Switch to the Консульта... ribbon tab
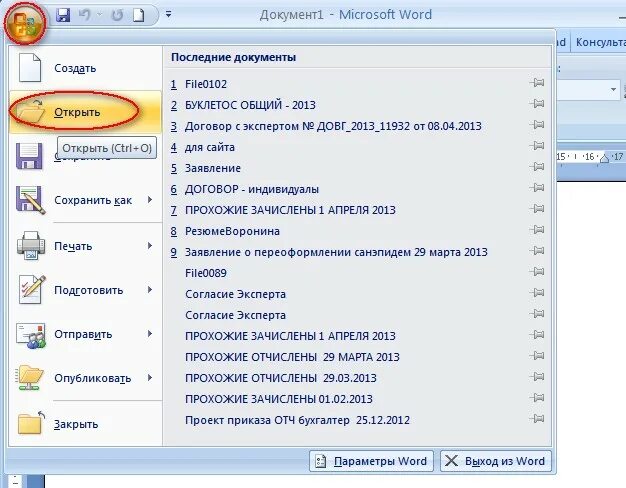The width and height of the screenshot is (626, 488). tap(600, 42)
